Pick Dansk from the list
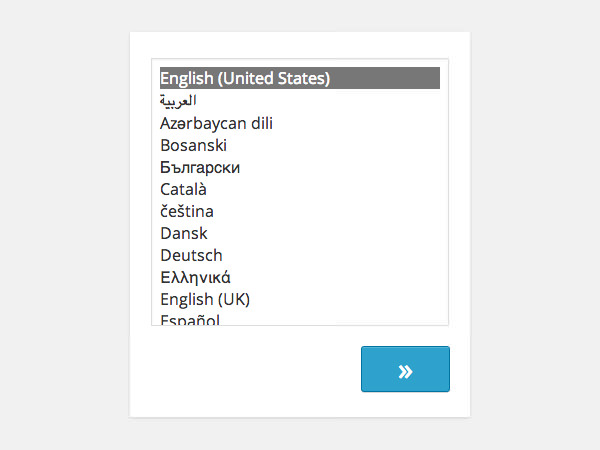This screenshot has height=450, width=600. (183, 233)
